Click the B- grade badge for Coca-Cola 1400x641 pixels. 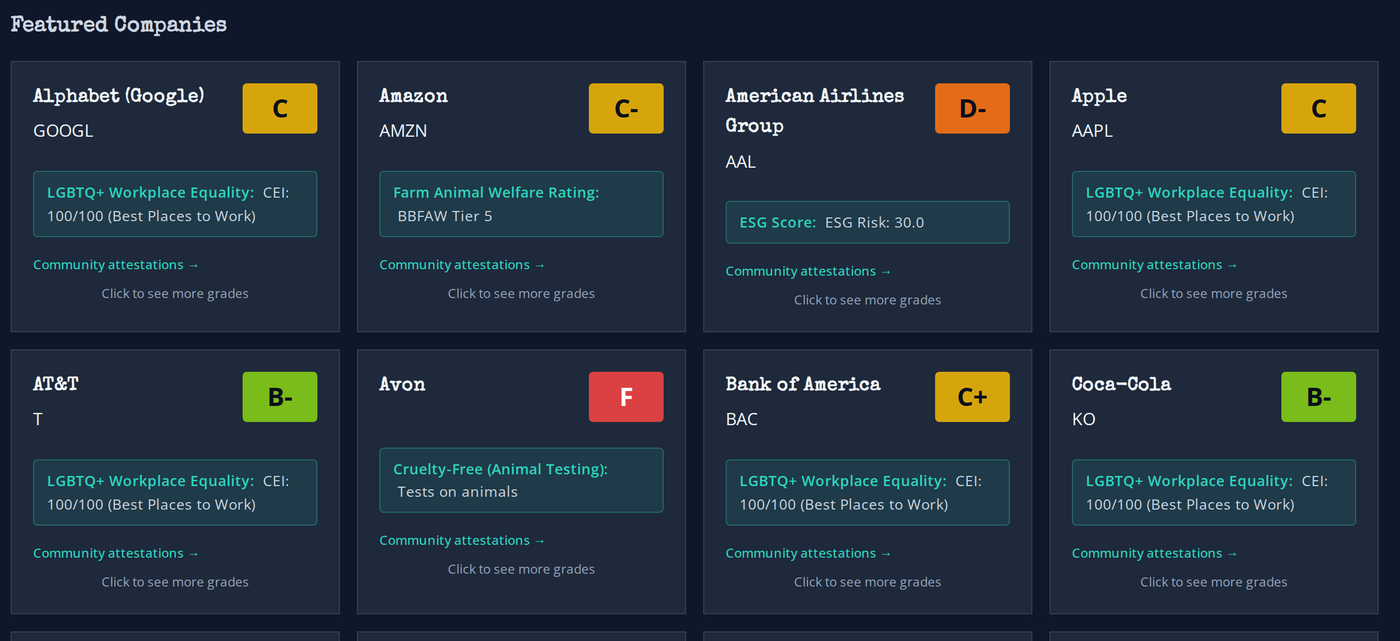click(1319, 397)
